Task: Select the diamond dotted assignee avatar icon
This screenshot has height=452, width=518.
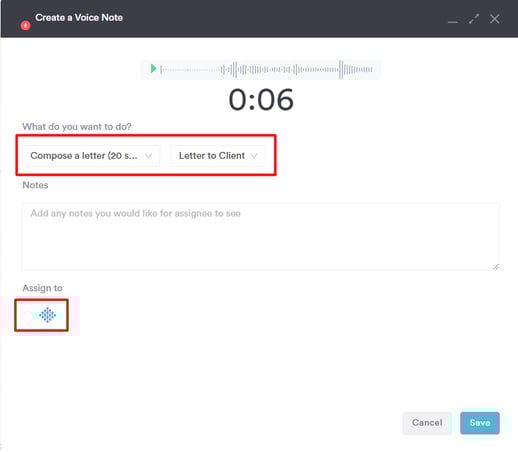Action: point(47,315)
